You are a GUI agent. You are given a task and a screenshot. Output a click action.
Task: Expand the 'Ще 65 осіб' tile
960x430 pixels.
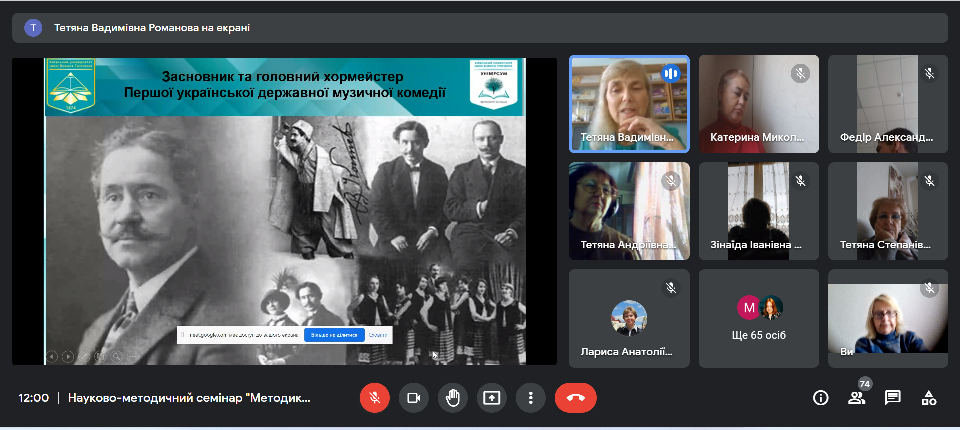pyautogui.click(x=758, y=317)
